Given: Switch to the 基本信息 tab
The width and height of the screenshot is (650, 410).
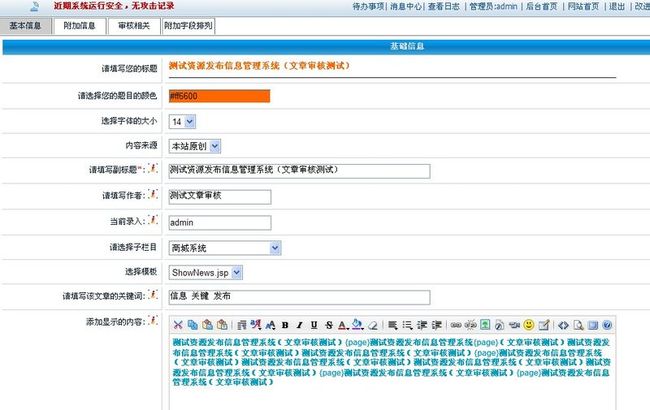Looking at the screenshot, I should 25,26.
